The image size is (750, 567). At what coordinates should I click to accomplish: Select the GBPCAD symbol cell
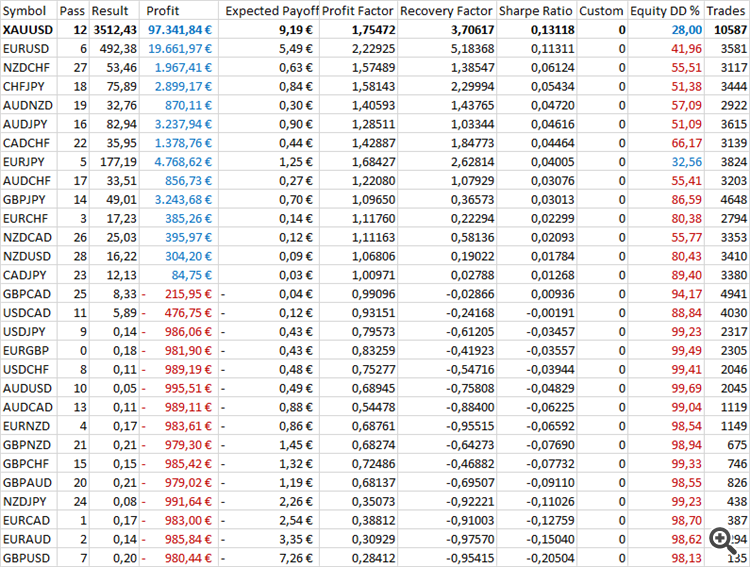pos(27,294)
